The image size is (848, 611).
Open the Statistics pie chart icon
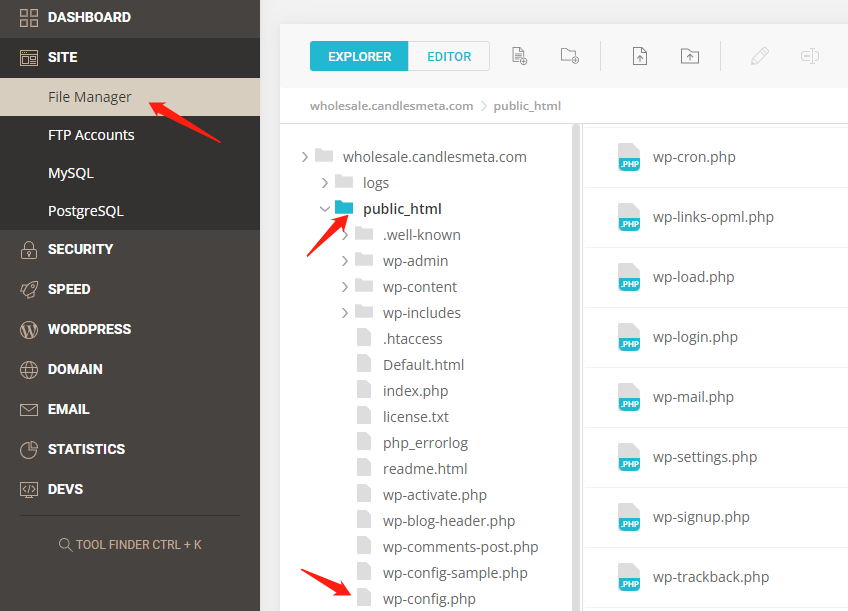[29, 450]
